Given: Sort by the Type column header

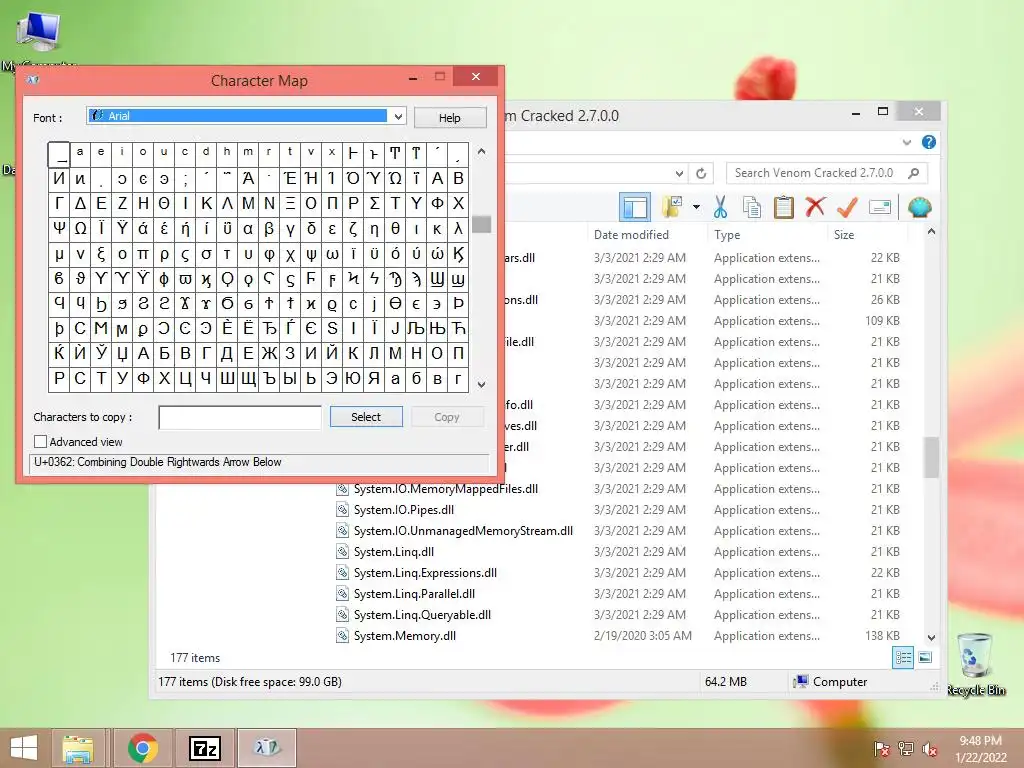Looking at the screenshot, I should tap(727, 234).
